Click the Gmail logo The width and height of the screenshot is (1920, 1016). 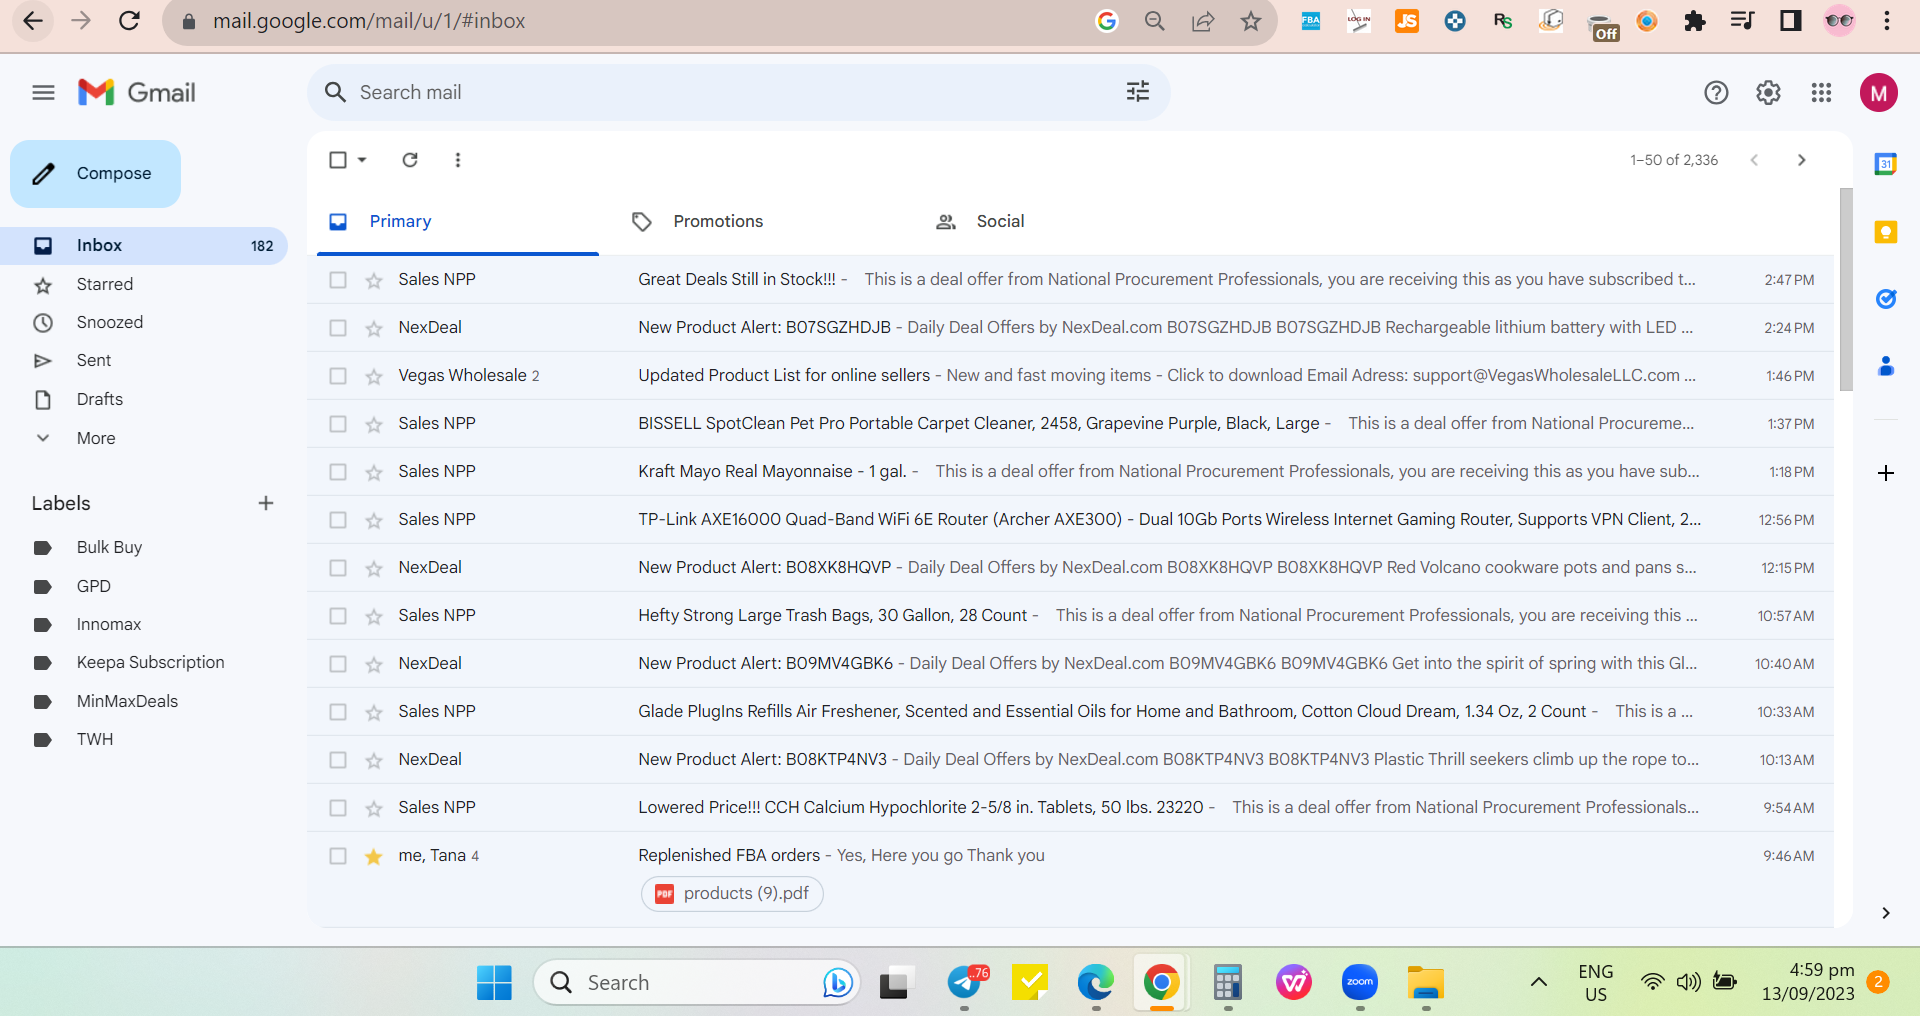point(137,93)
